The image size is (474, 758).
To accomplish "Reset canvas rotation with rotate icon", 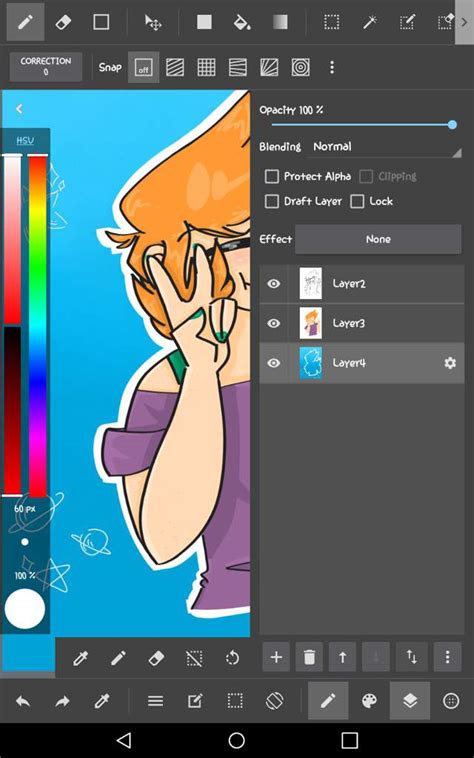I will pos(232,658).
